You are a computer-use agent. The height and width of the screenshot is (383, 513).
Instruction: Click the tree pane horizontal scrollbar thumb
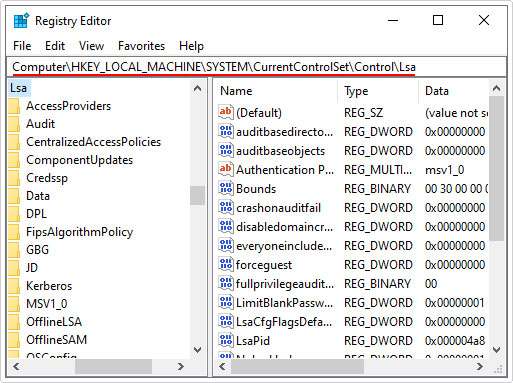[x=113, y=367]
